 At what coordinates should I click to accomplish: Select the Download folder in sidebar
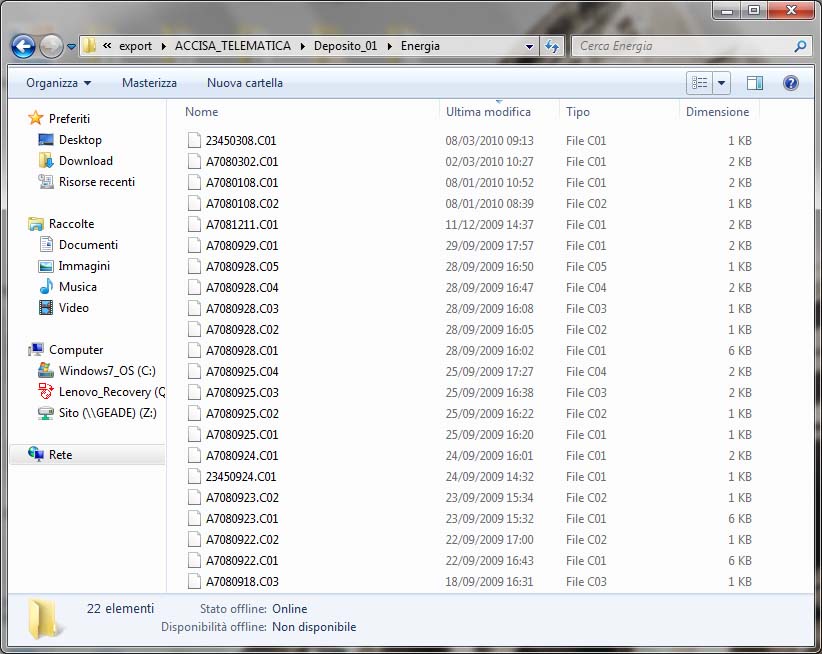[85, 161]
